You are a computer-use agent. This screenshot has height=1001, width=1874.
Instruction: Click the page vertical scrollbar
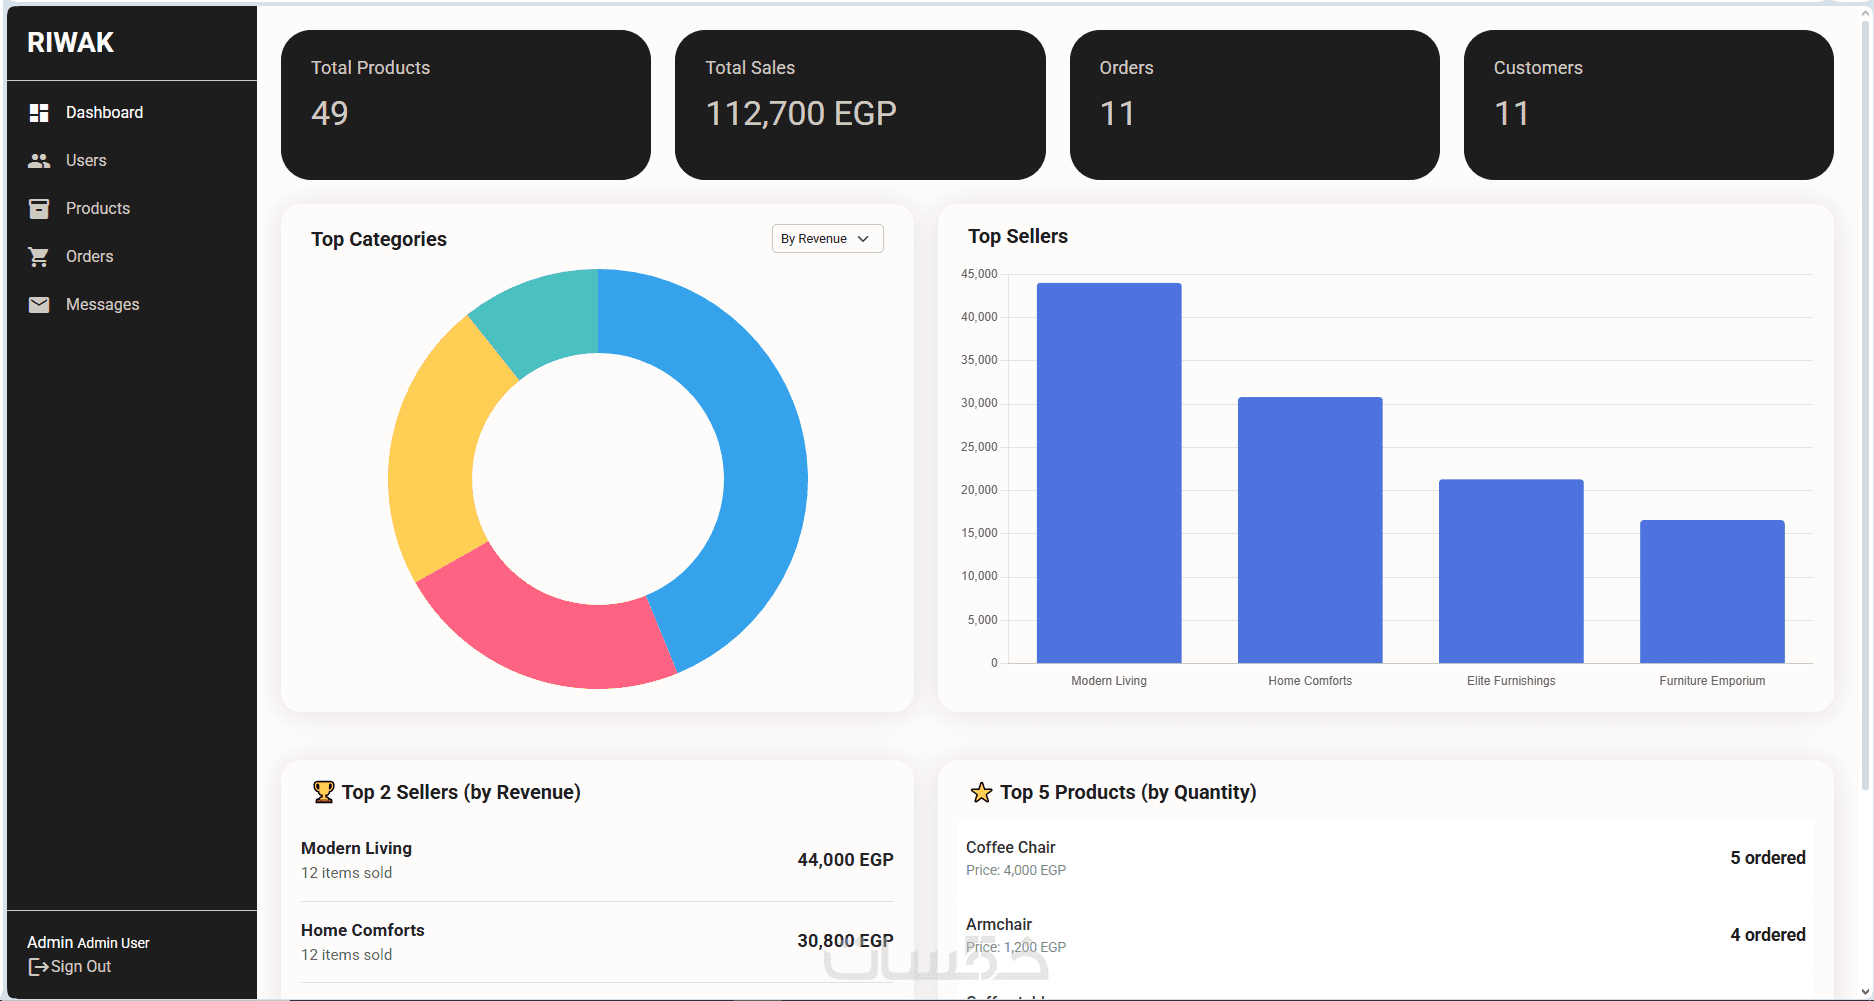[x=1866, y=400]
